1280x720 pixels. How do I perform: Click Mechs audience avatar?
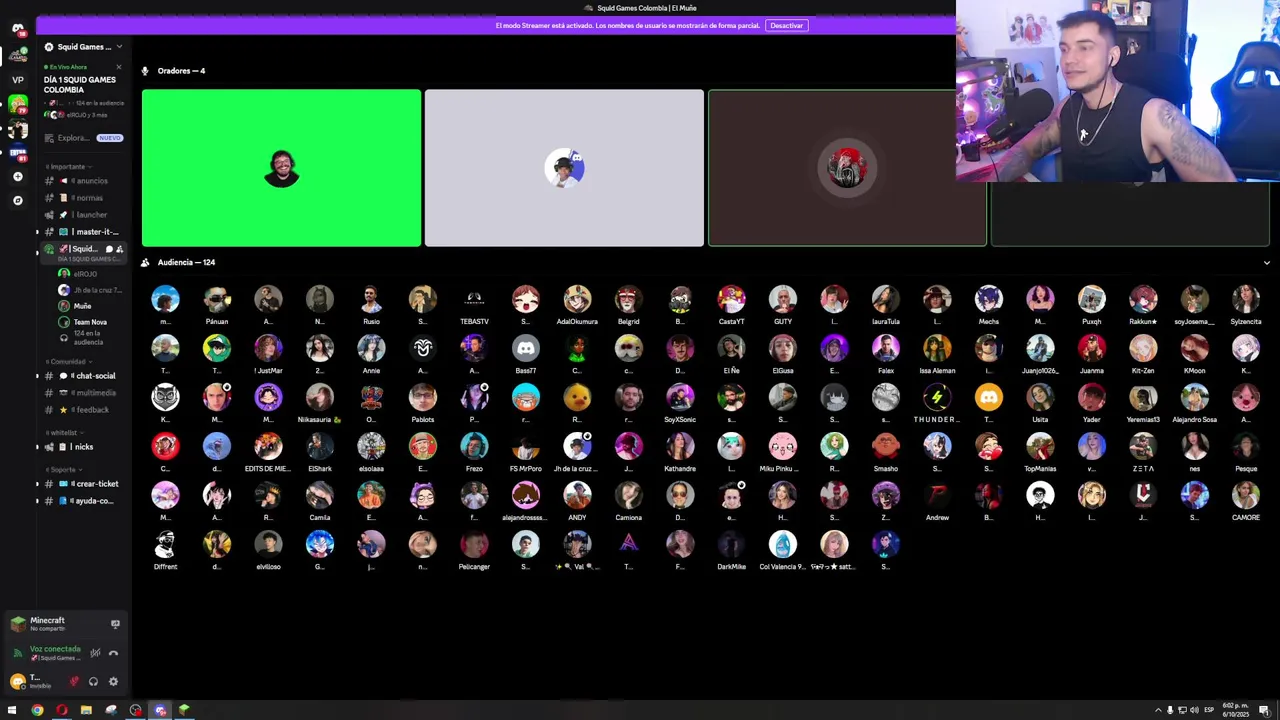point(988,299)
